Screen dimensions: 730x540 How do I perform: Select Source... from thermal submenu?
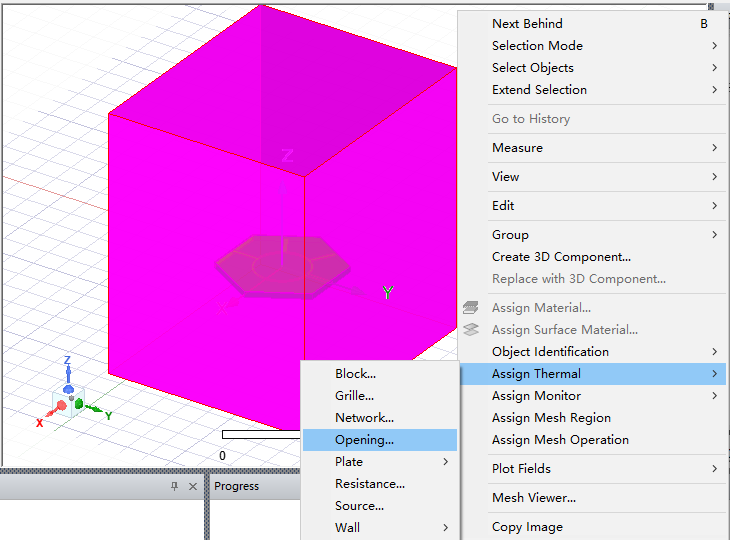click(x=359, y=506)
